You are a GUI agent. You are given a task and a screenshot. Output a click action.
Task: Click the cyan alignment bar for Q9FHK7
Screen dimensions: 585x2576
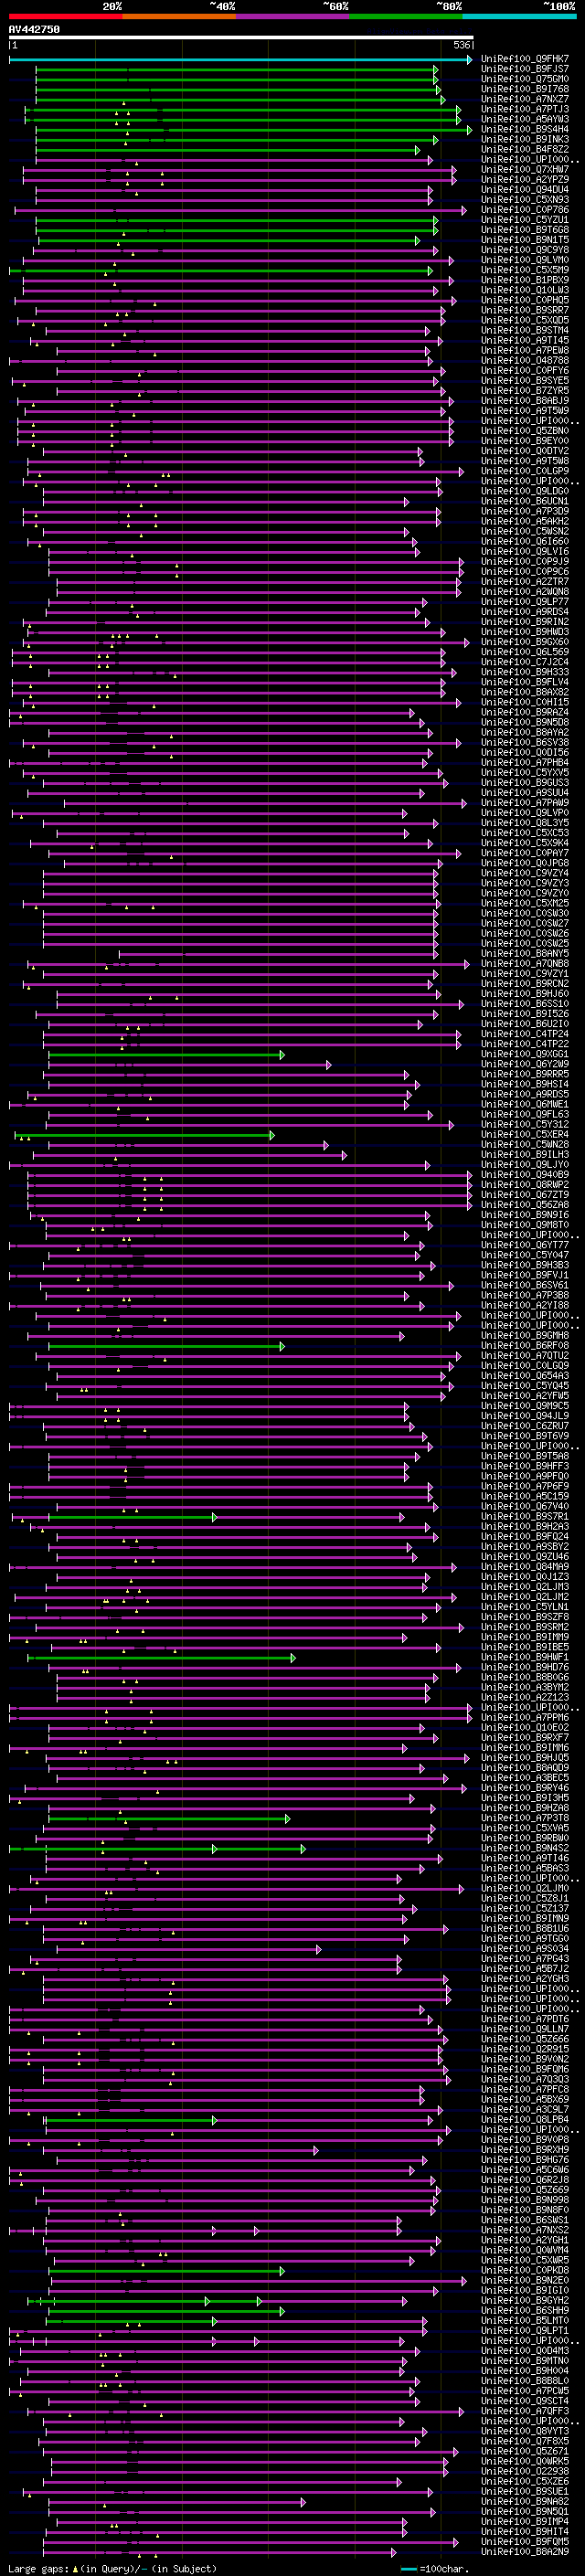pos(241,59)
